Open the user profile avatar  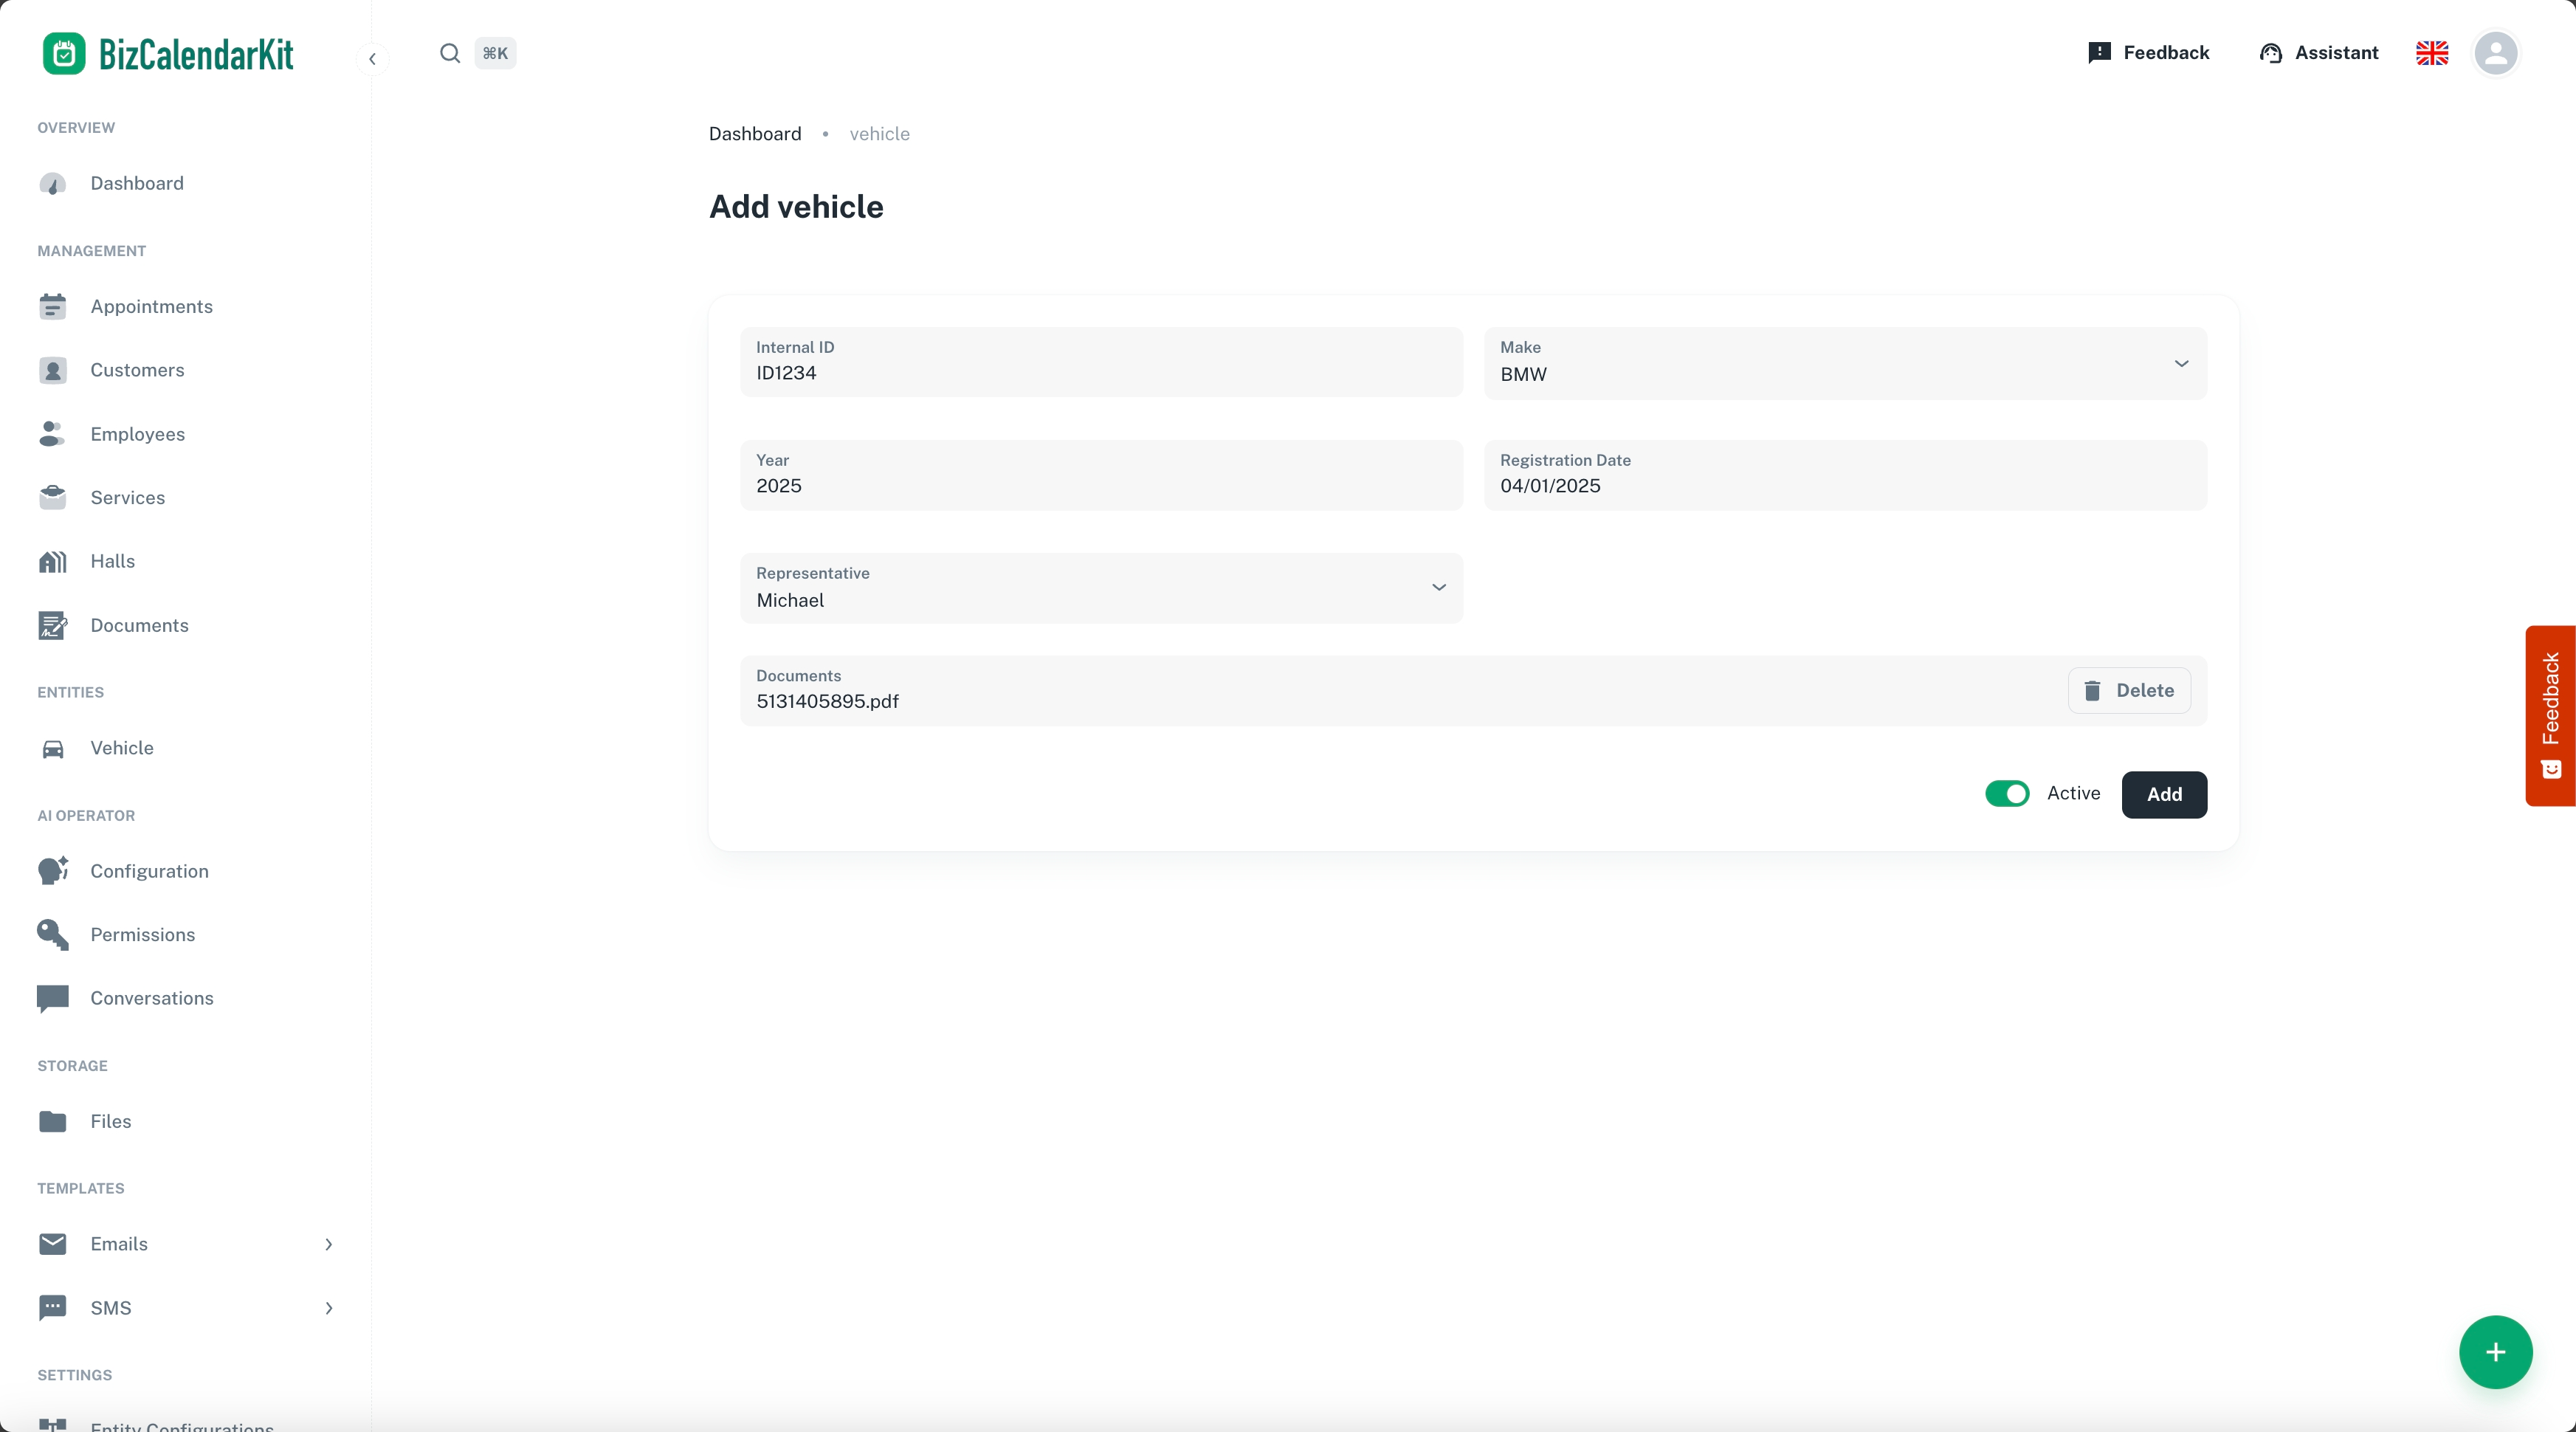pos(2495,53)
